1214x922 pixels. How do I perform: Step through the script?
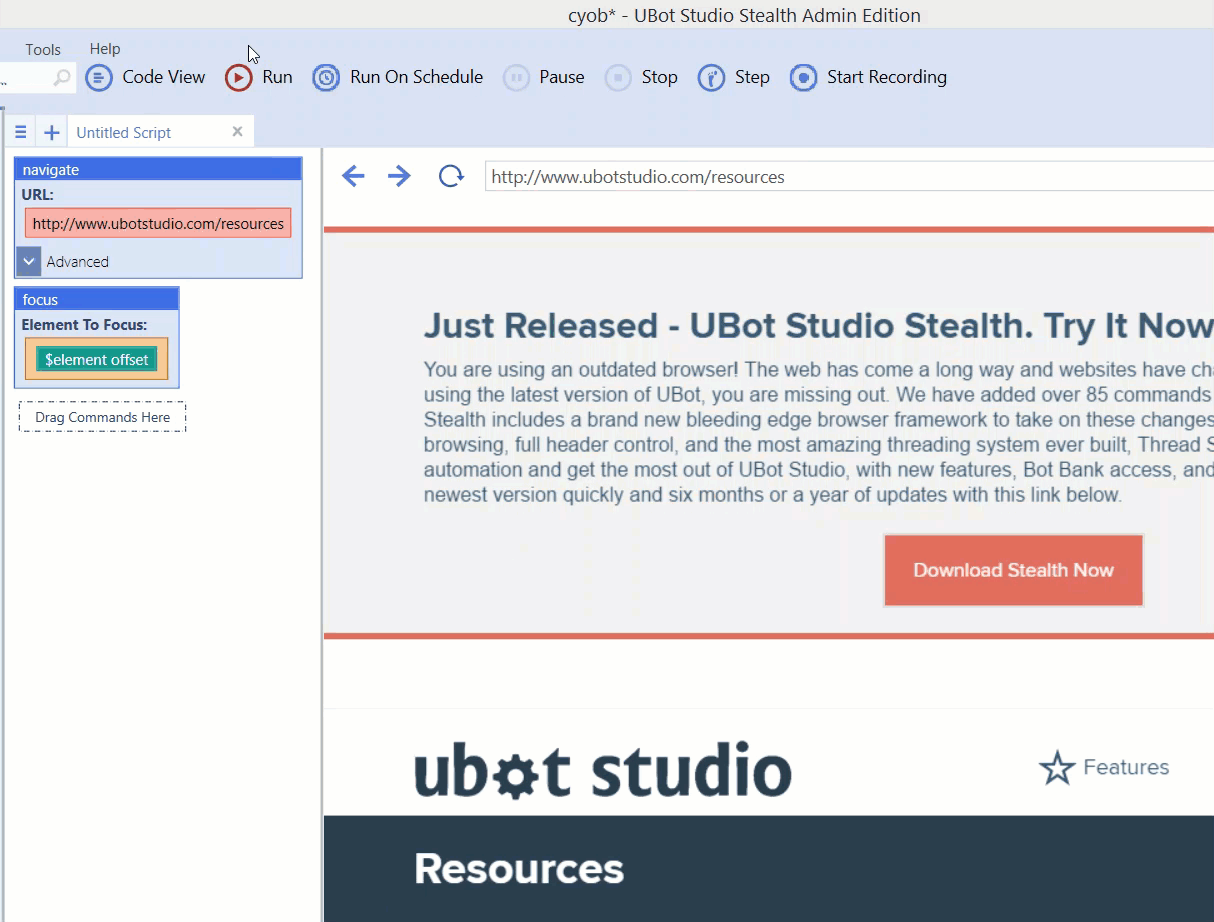734,77
